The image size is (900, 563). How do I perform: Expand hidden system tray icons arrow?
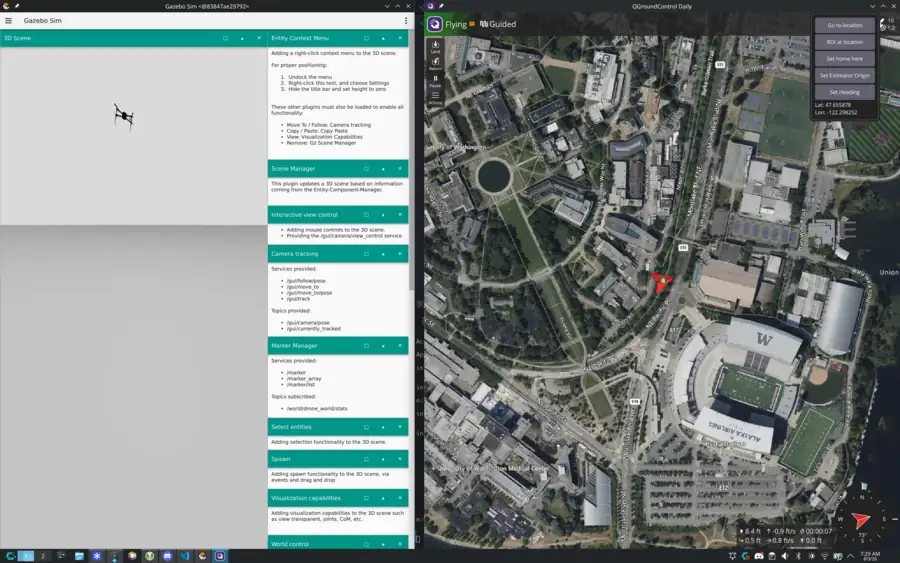point(851,556)
